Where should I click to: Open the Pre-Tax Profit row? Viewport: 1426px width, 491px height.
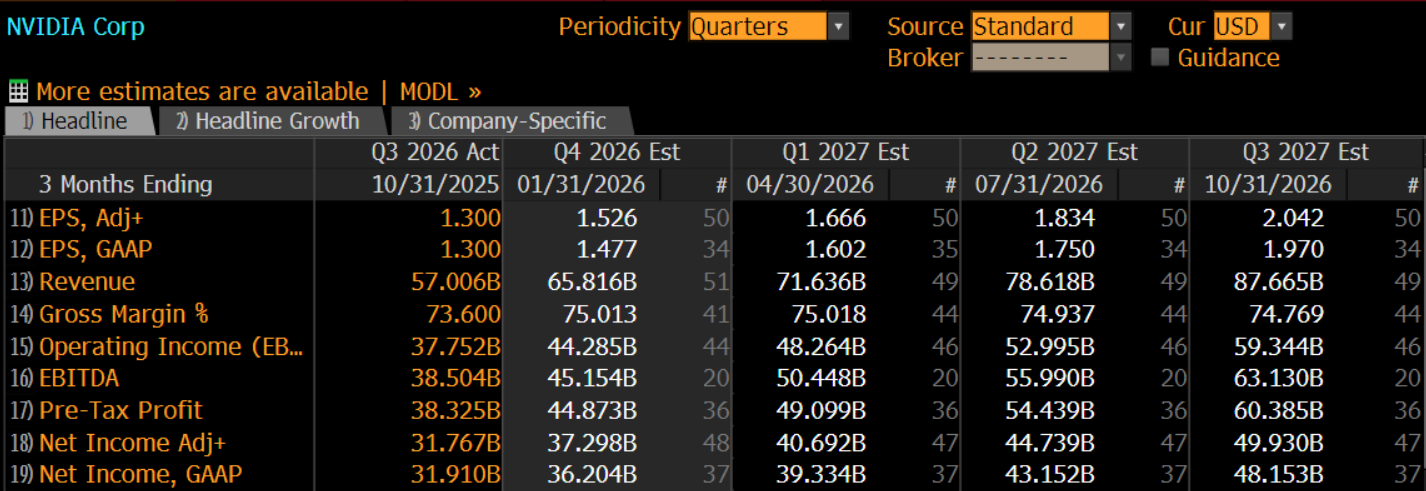point(120,410)
